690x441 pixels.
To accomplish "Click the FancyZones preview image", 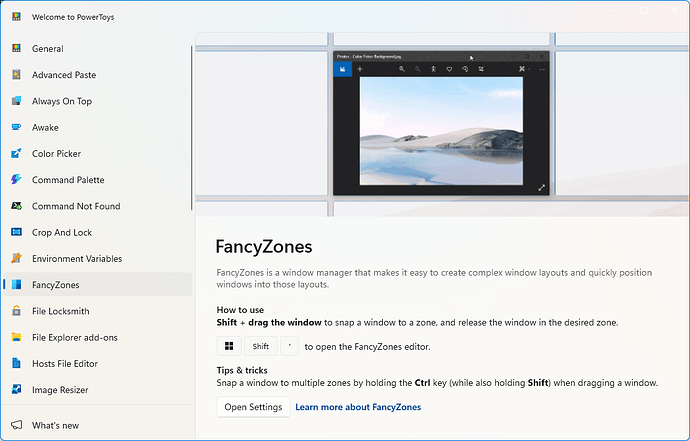I will (442, 123).
